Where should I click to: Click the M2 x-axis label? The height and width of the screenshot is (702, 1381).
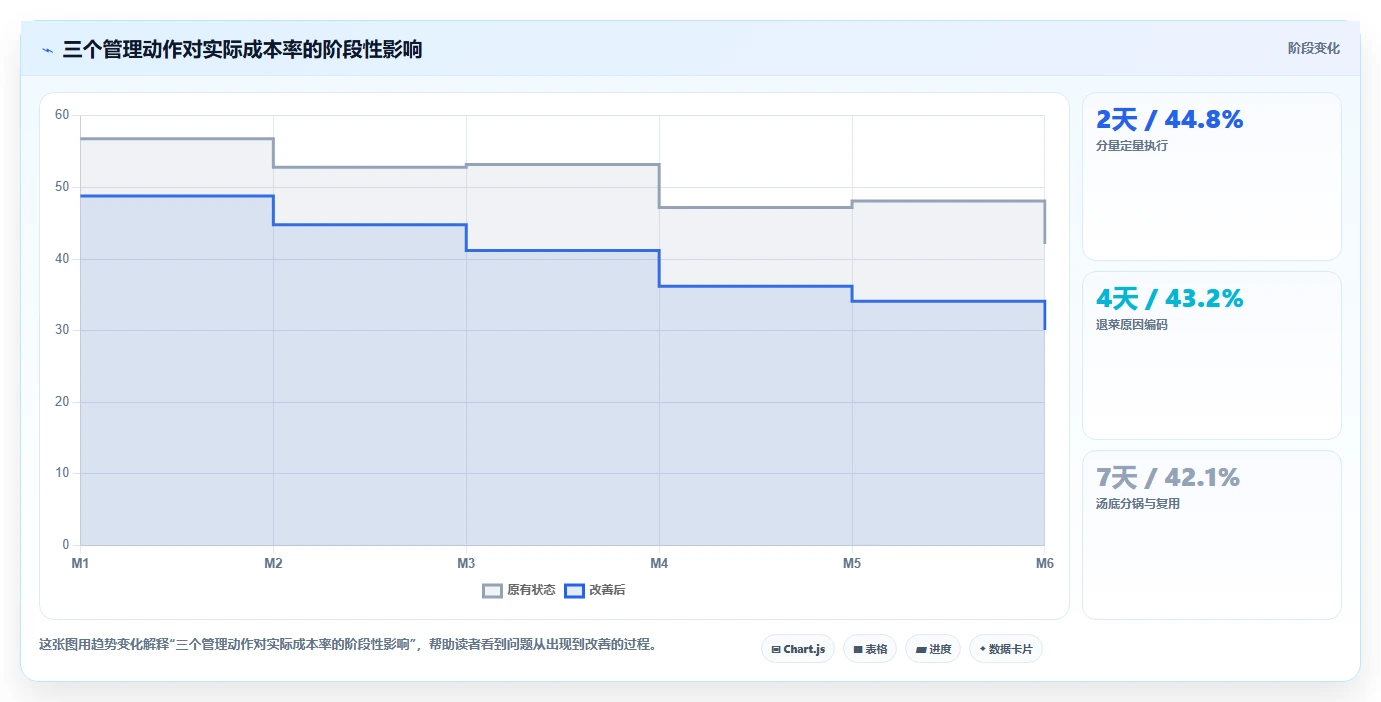point(273,563)
